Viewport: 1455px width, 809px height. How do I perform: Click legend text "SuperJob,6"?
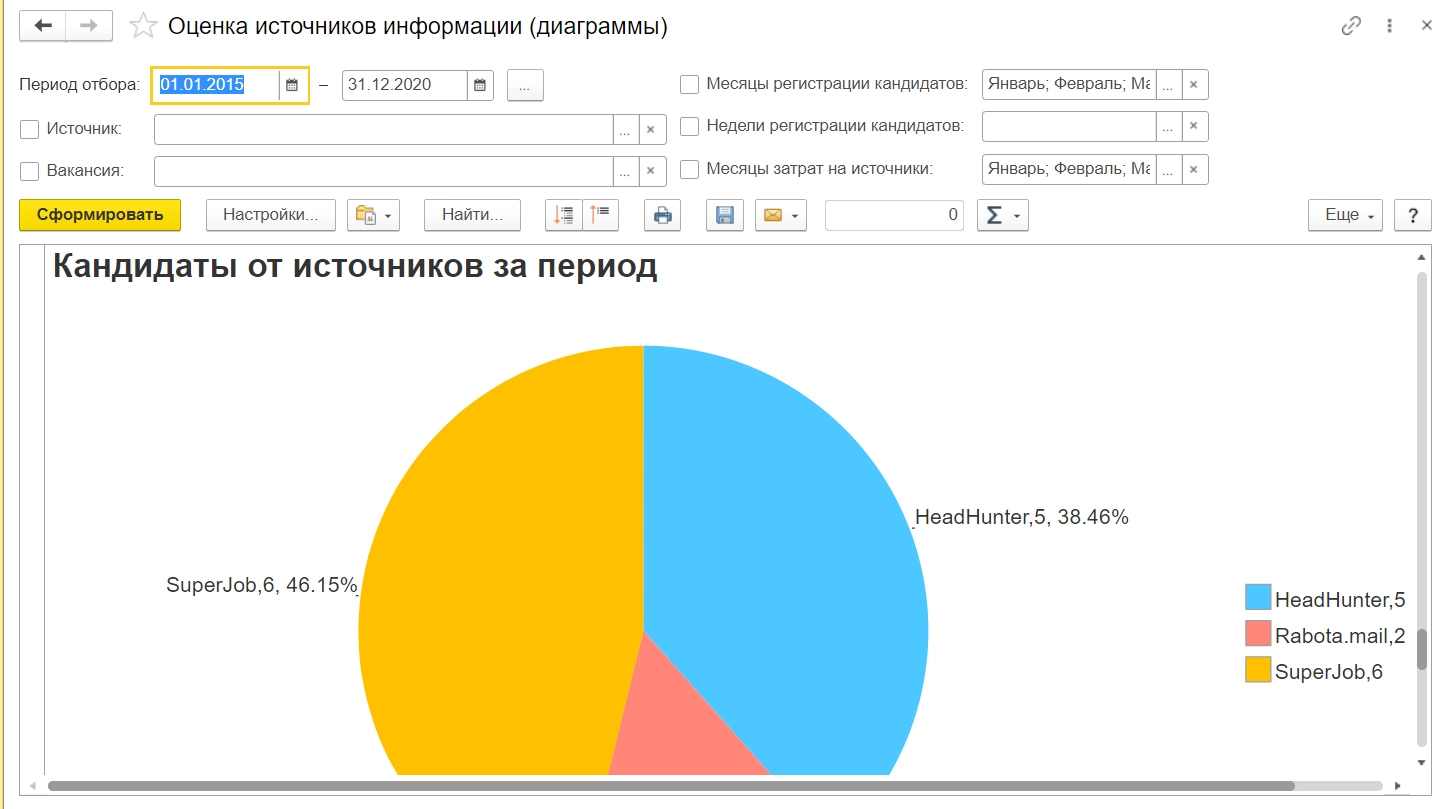(1329, 671)
